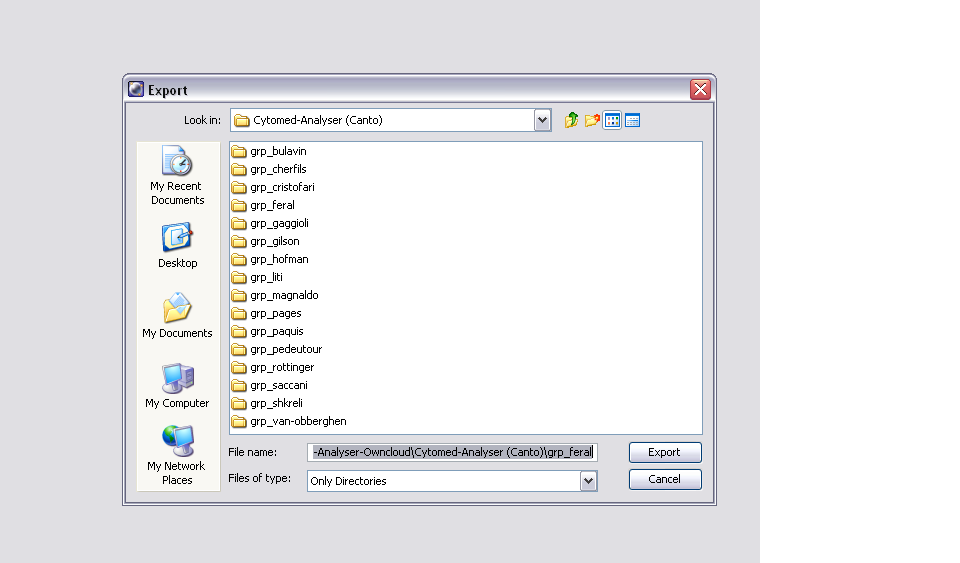The height and width of the screenshot is (563, 960).
Task: Select the grp_rottinger folder
Action: (281, 367)
